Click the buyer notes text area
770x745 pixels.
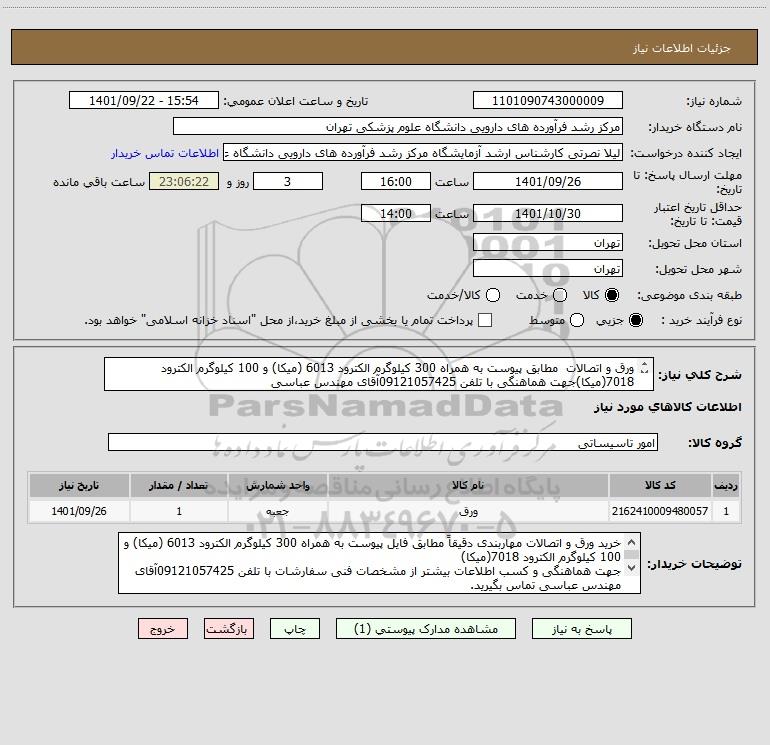click(379, 563)
